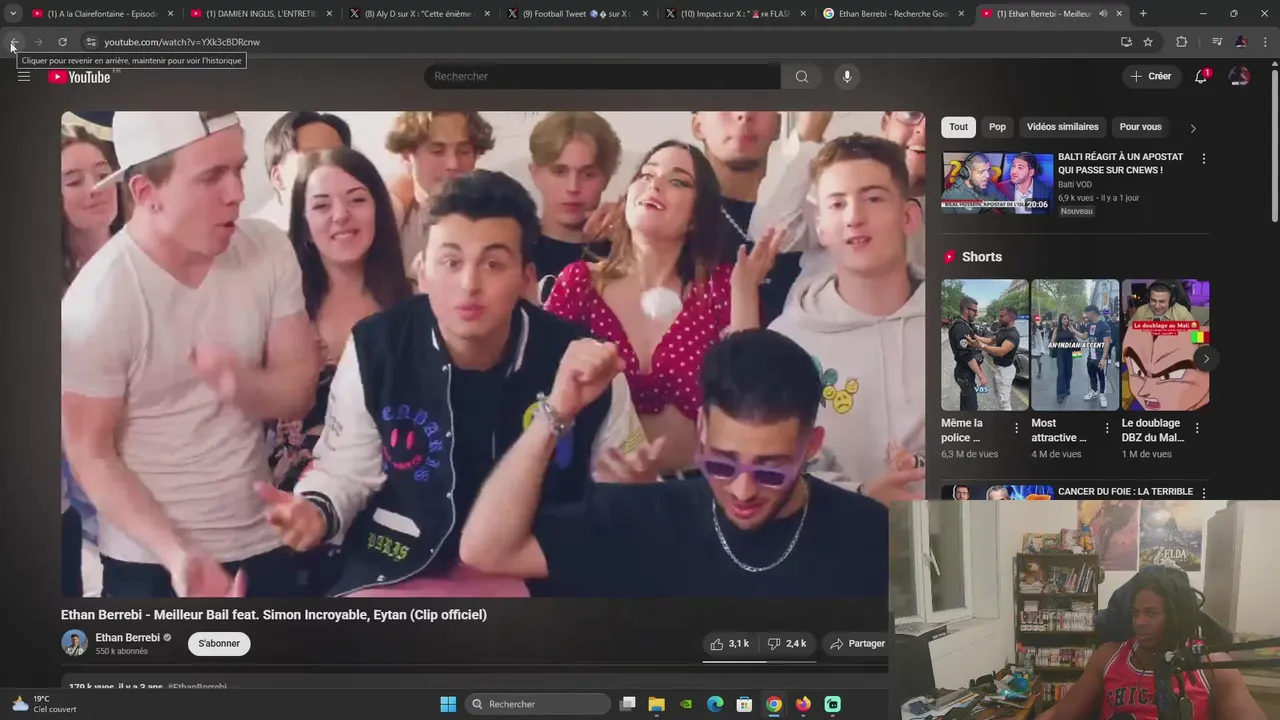
Task: Click the Partager share button
Action: tap(857, 644)
